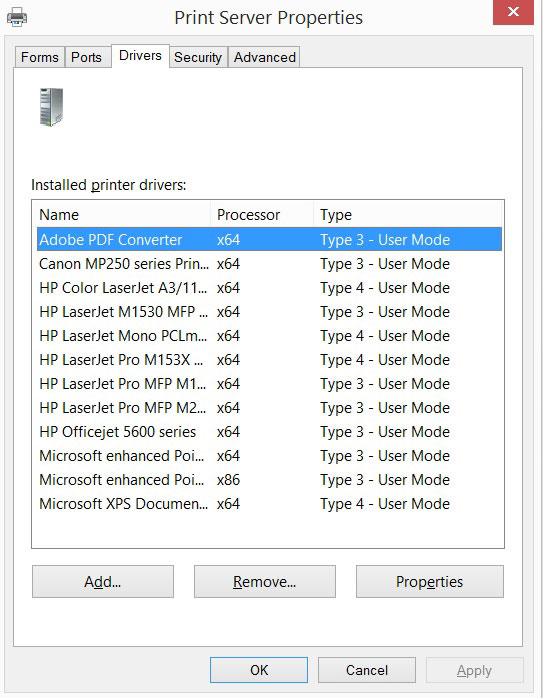Pick the HP LaserJet M1530 MFP driver

(269, 312)
